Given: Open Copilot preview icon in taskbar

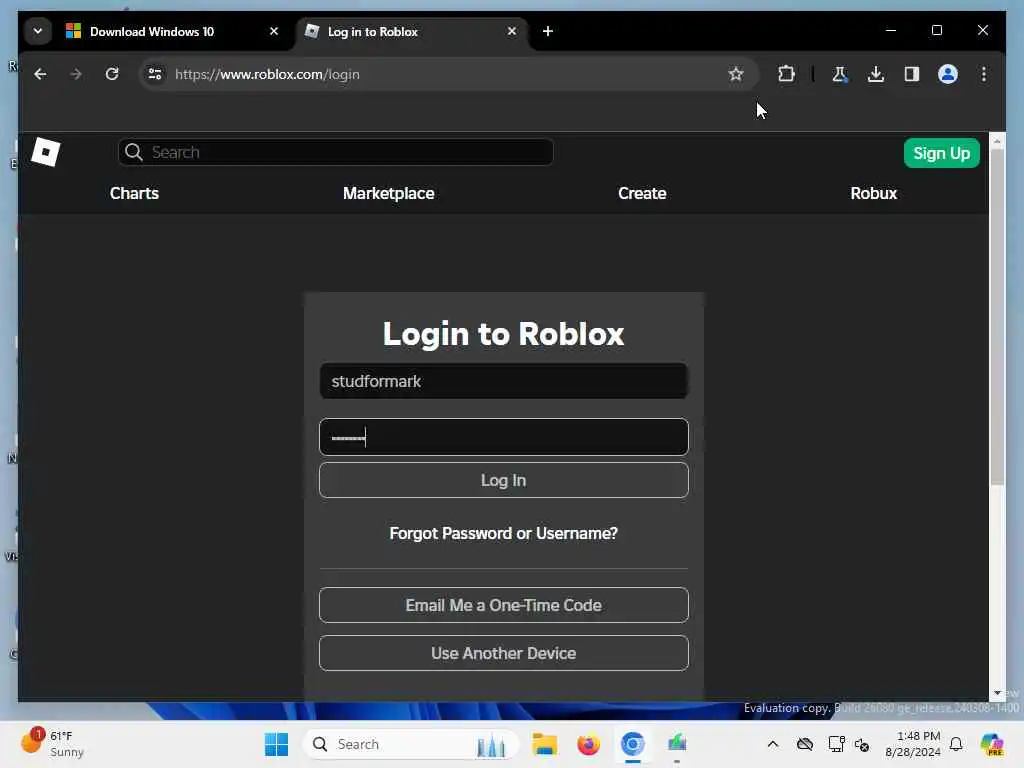Looking at the screenshot, I should pyautogui.click(x=992, y=744).
